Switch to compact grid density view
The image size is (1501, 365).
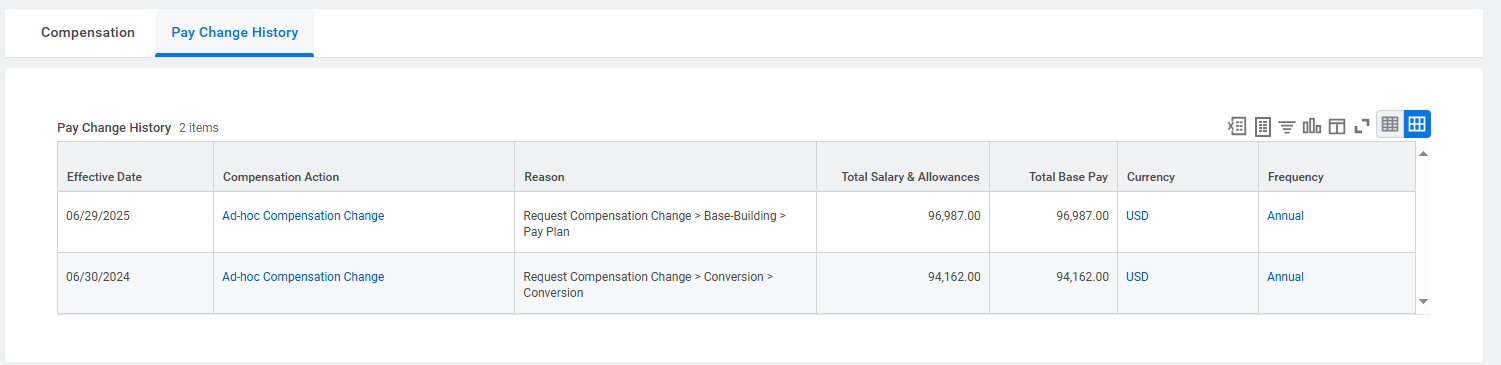(1390, 124)
